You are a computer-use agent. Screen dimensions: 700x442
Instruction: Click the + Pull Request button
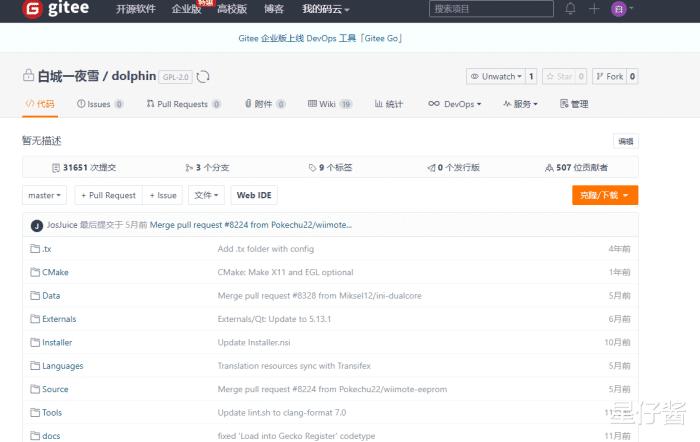(108, 195)
